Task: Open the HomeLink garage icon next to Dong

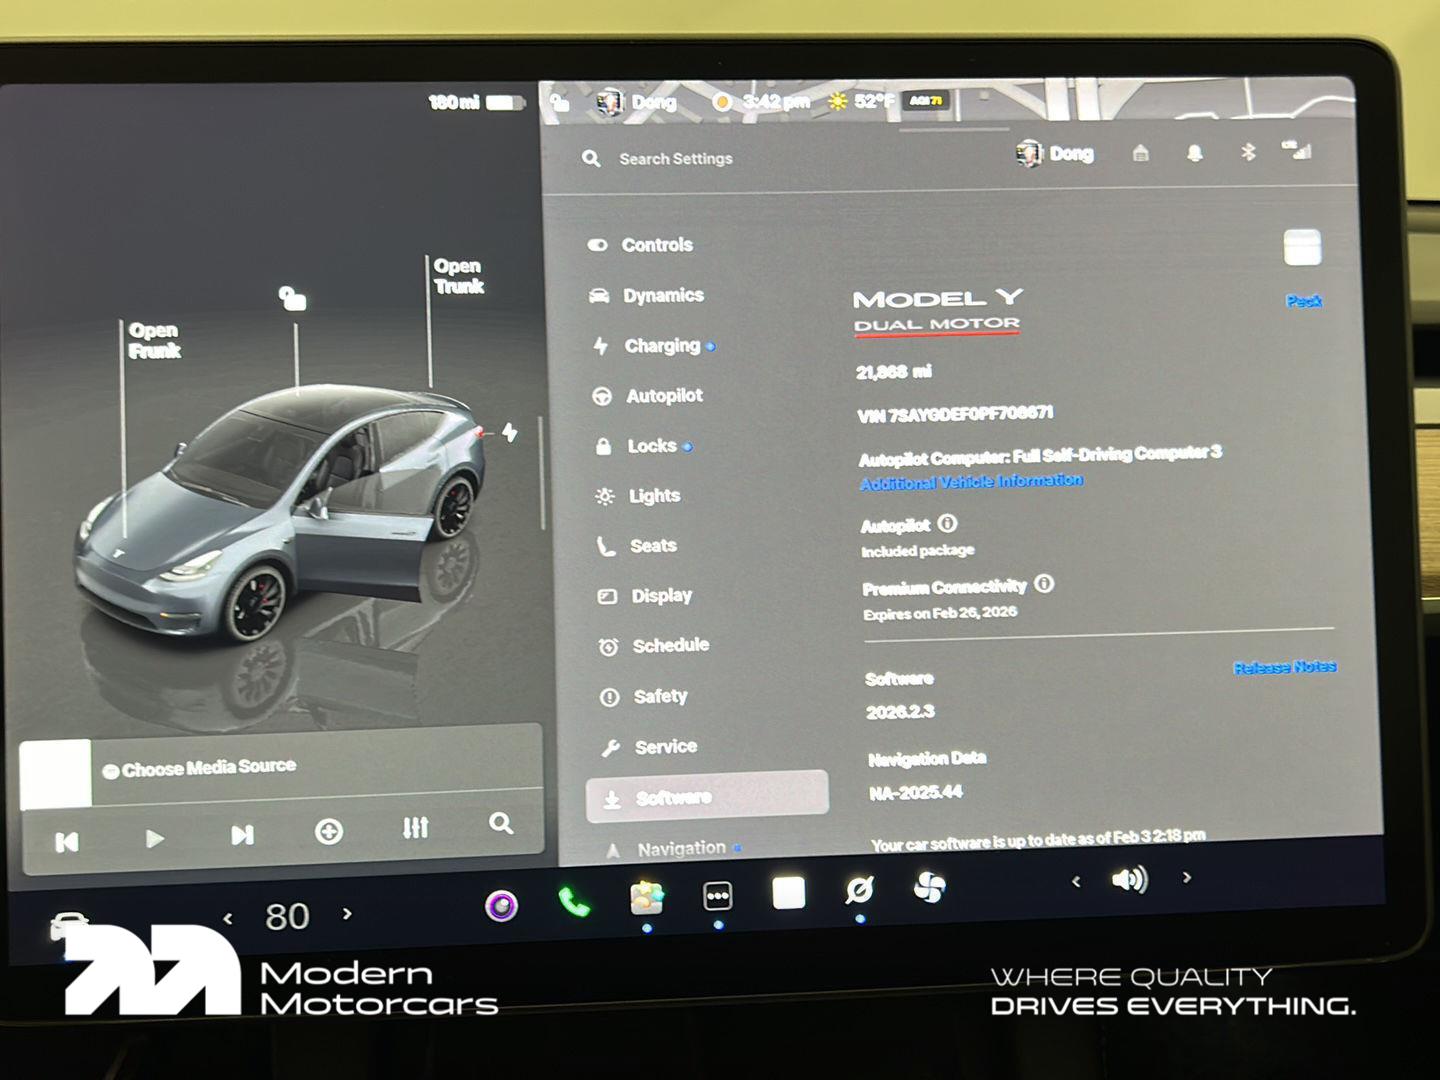Action: tap(1139, 153)
